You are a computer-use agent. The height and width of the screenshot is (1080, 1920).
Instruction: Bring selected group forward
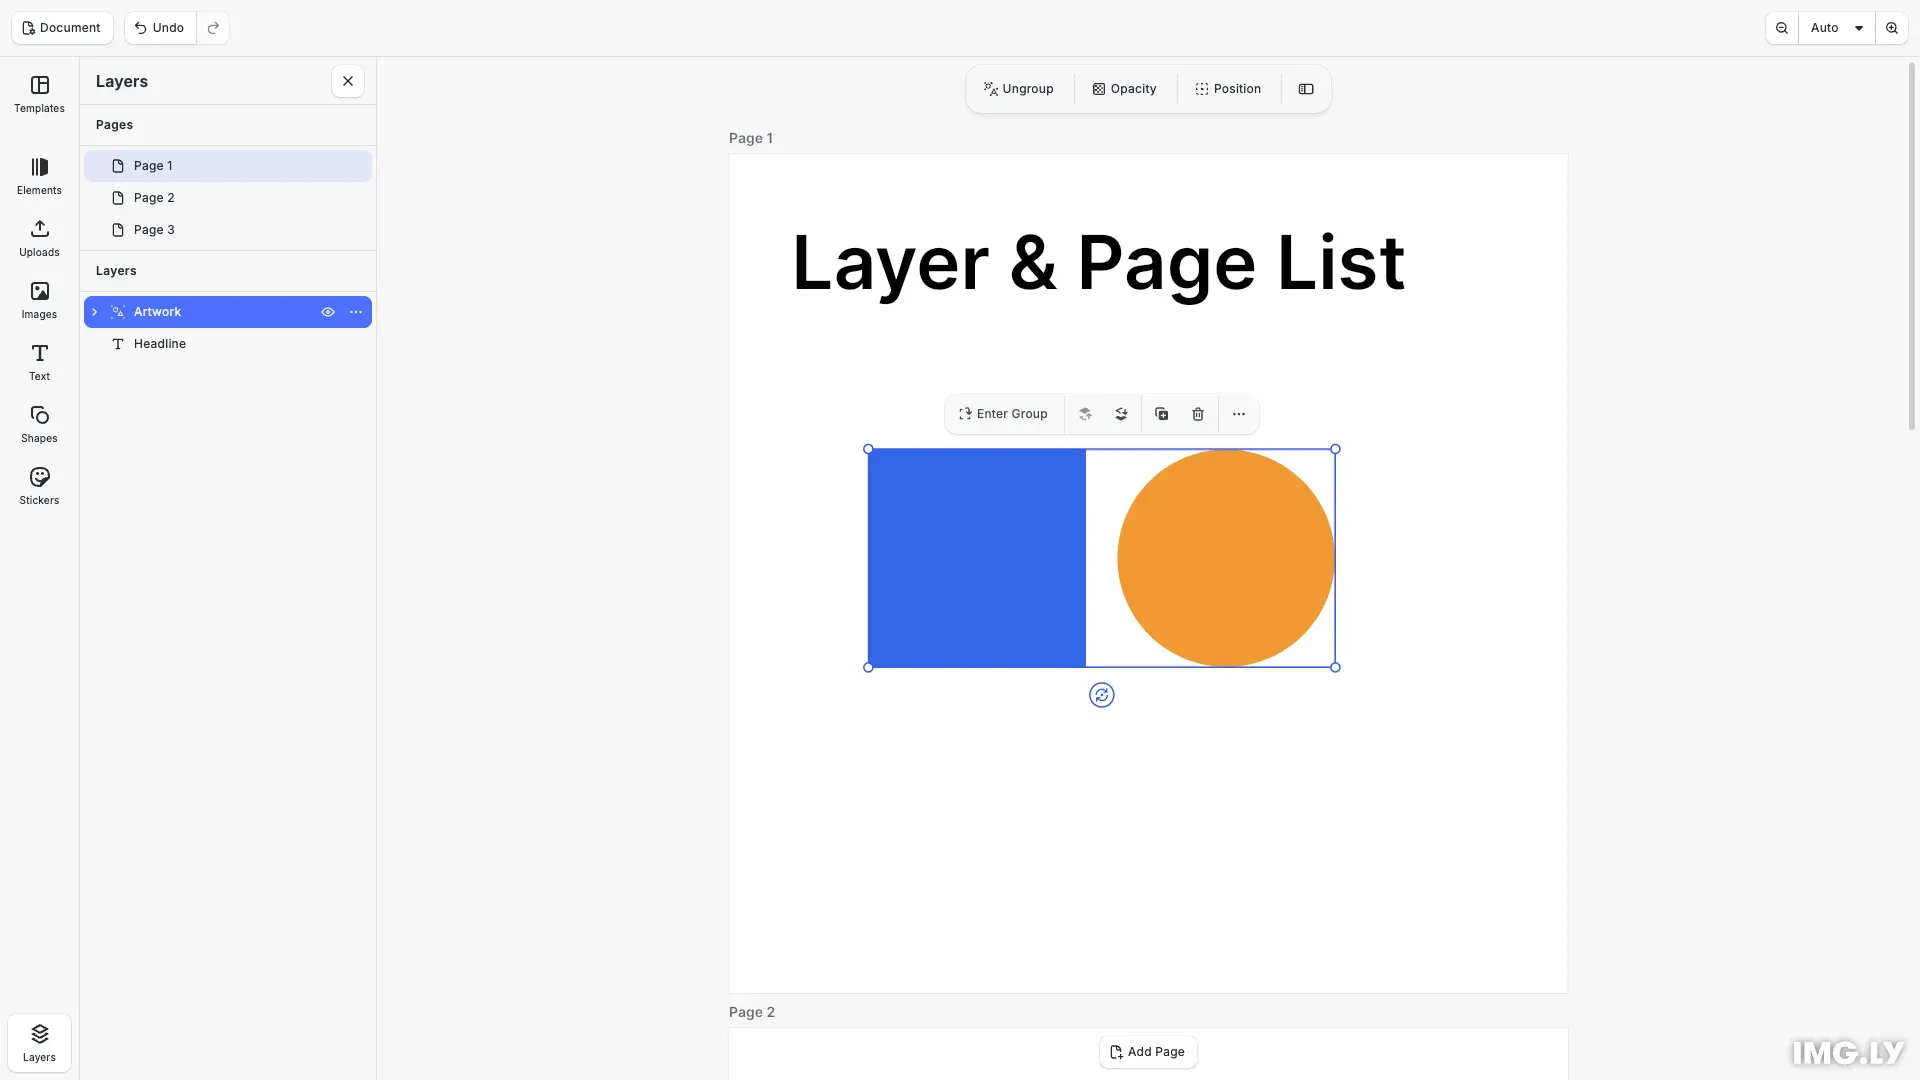tap(1085, 414)
